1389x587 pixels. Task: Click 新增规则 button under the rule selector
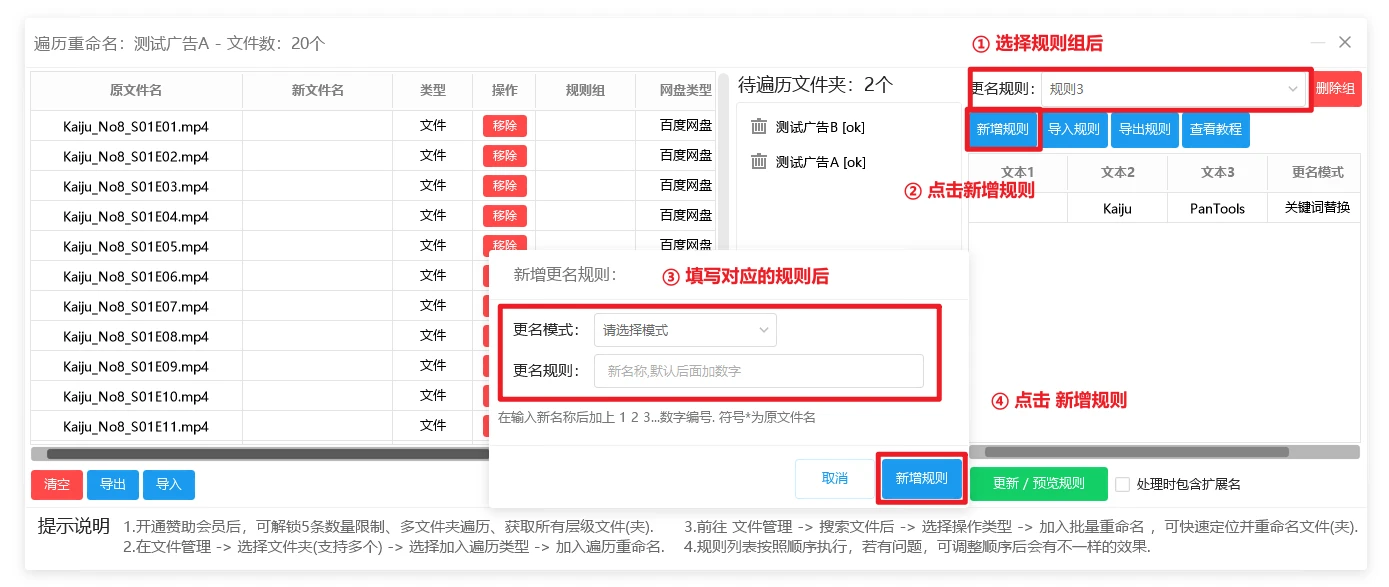tap(1002, 130)
